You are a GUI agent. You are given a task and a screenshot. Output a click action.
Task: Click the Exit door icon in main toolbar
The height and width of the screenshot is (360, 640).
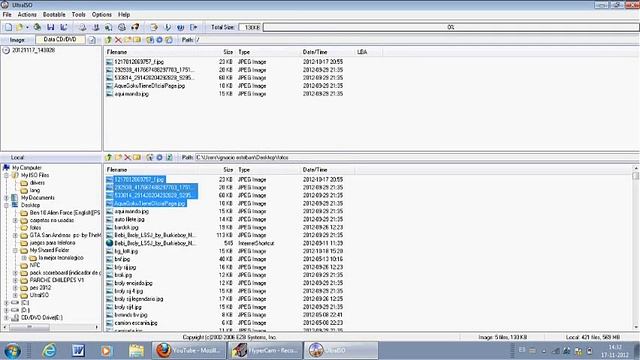tap(193, 27)
